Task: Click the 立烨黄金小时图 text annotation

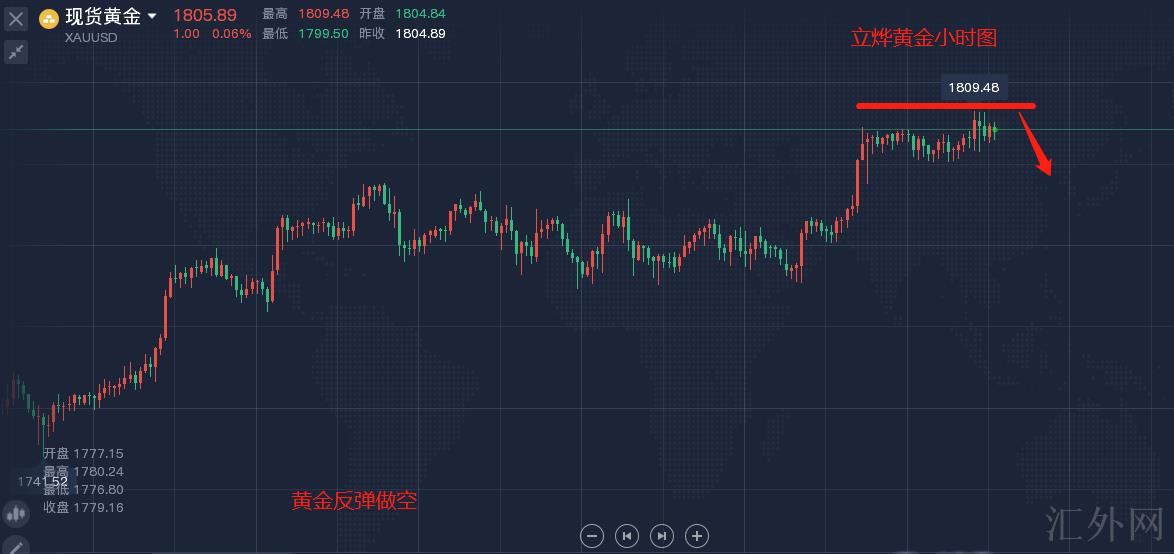Action: (x=923, y=39)
